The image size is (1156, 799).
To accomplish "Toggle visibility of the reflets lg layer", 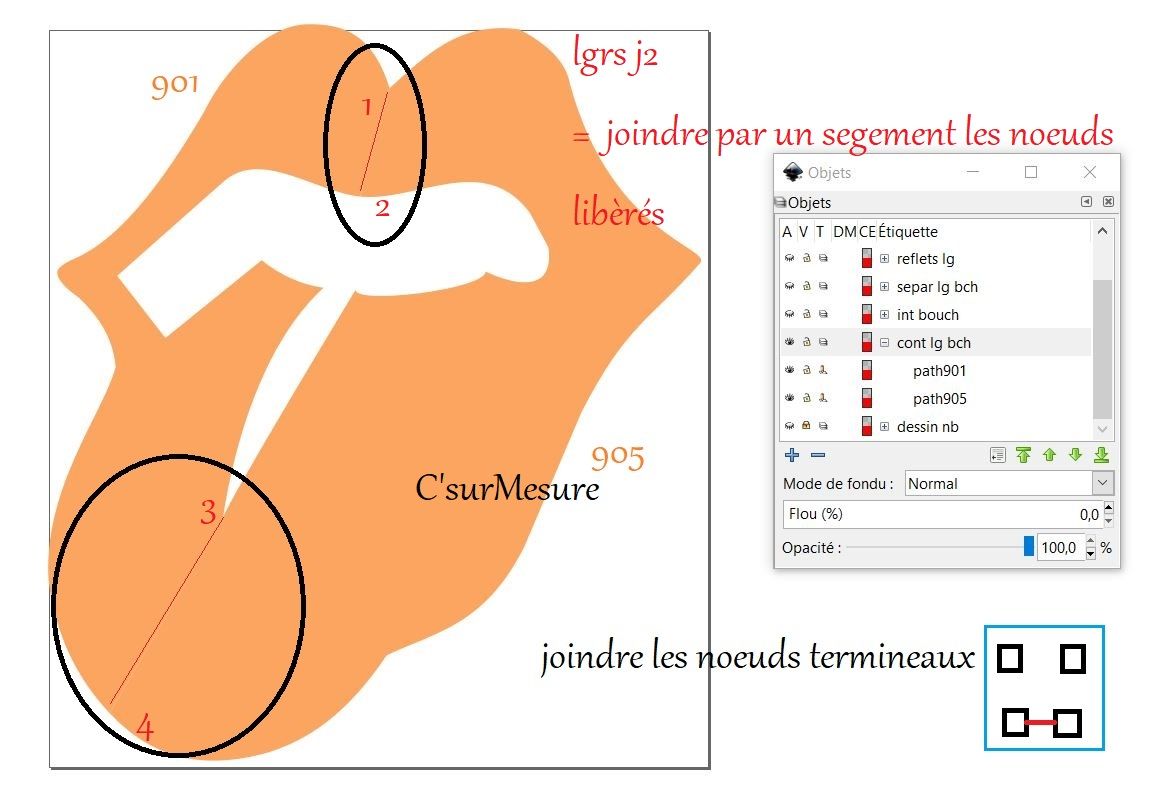I will pos(790,258).
